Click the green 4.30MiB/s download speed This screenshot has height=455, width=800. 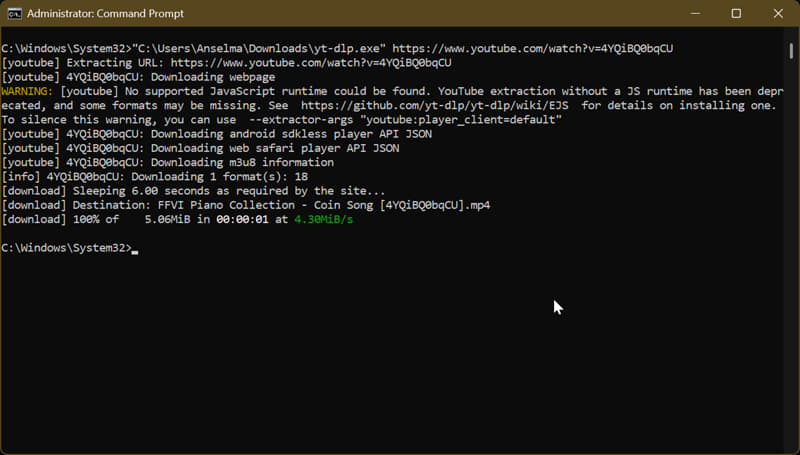[x=322, y=219]
